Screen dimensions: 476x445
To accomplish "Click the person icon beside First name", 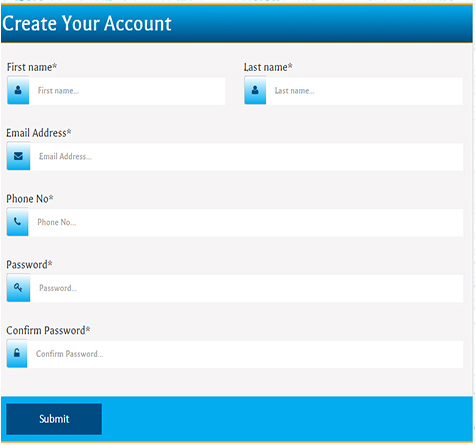I will 18,90.
